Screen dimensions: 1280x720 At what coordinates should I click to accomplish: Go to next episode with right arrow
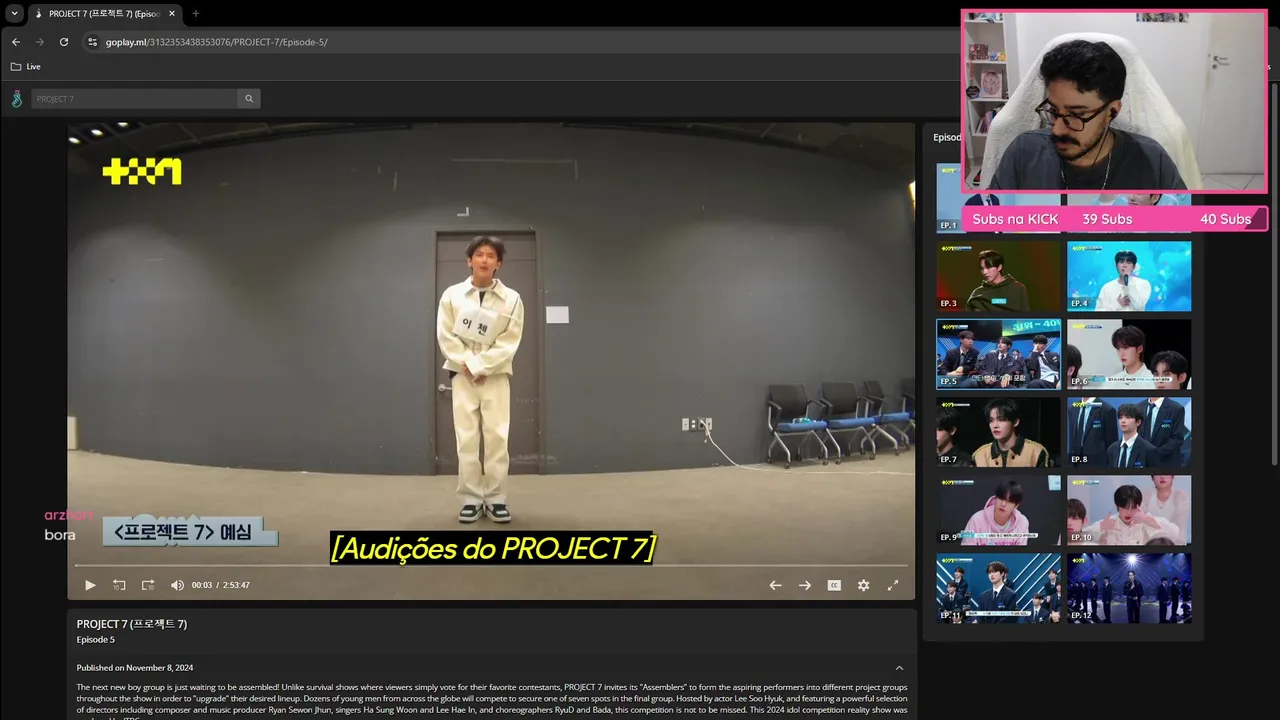point(804,585)
